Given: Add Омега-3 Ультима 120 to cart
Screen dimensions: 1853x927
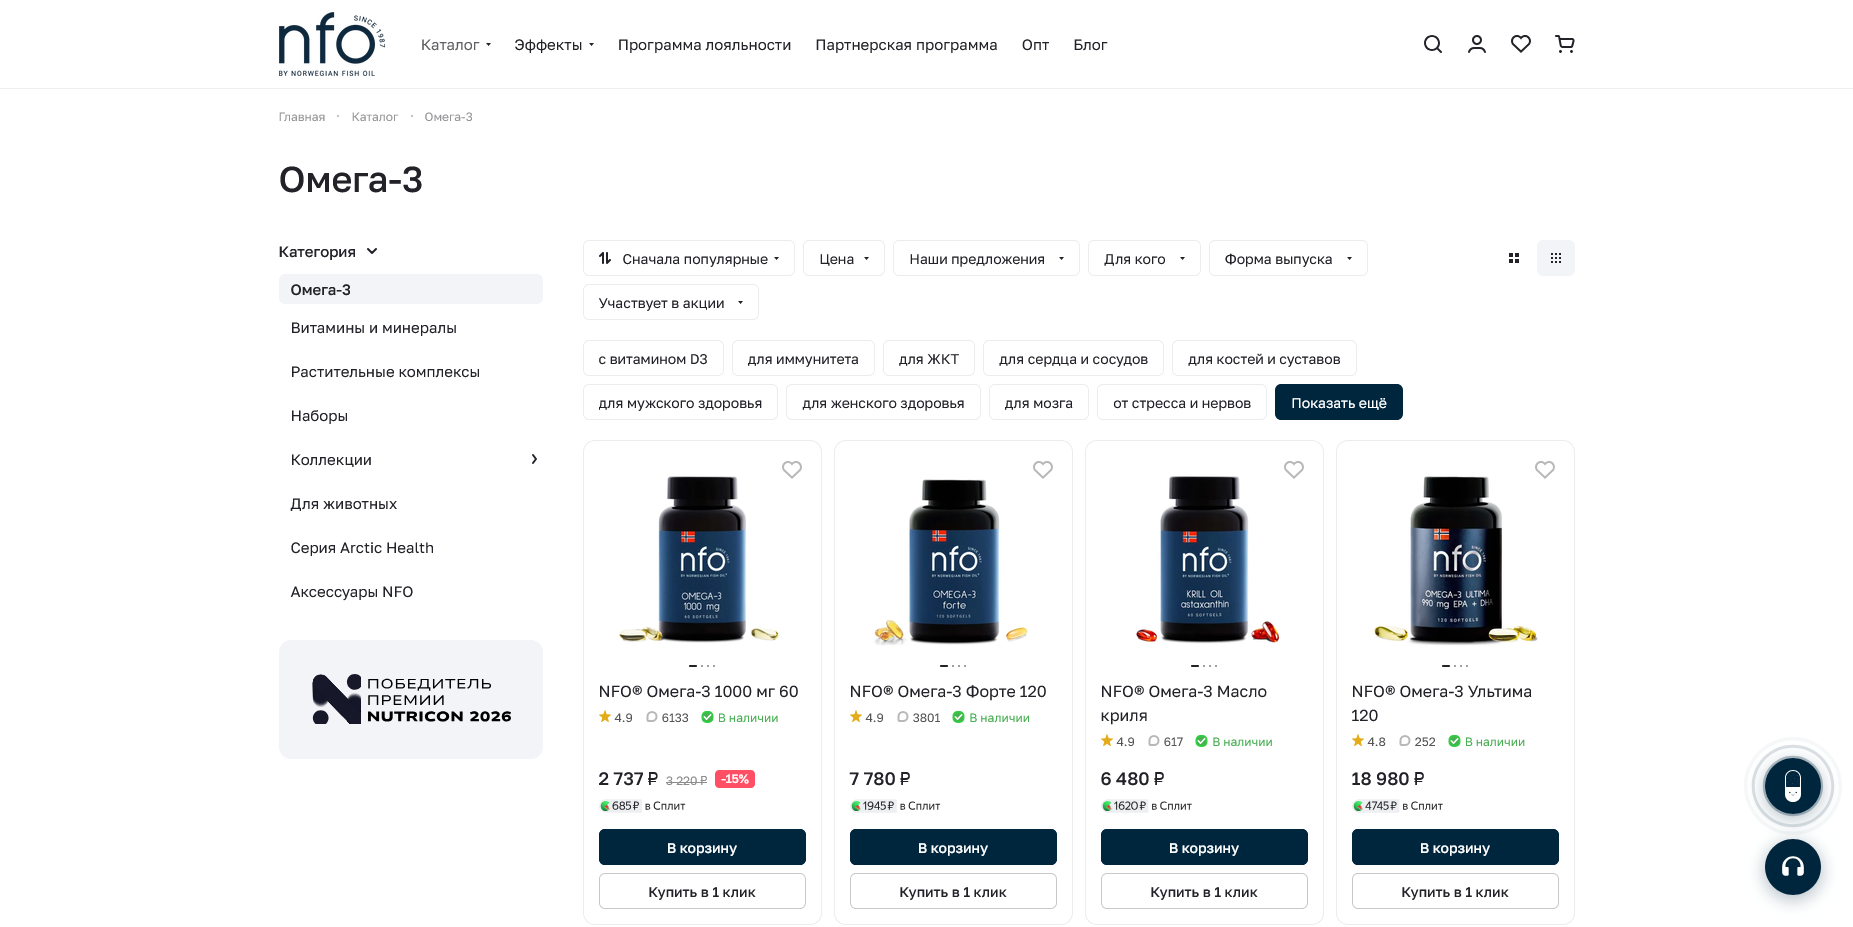Looking at the screenshot, I should pyautogui.click(x=1455, y=847).
